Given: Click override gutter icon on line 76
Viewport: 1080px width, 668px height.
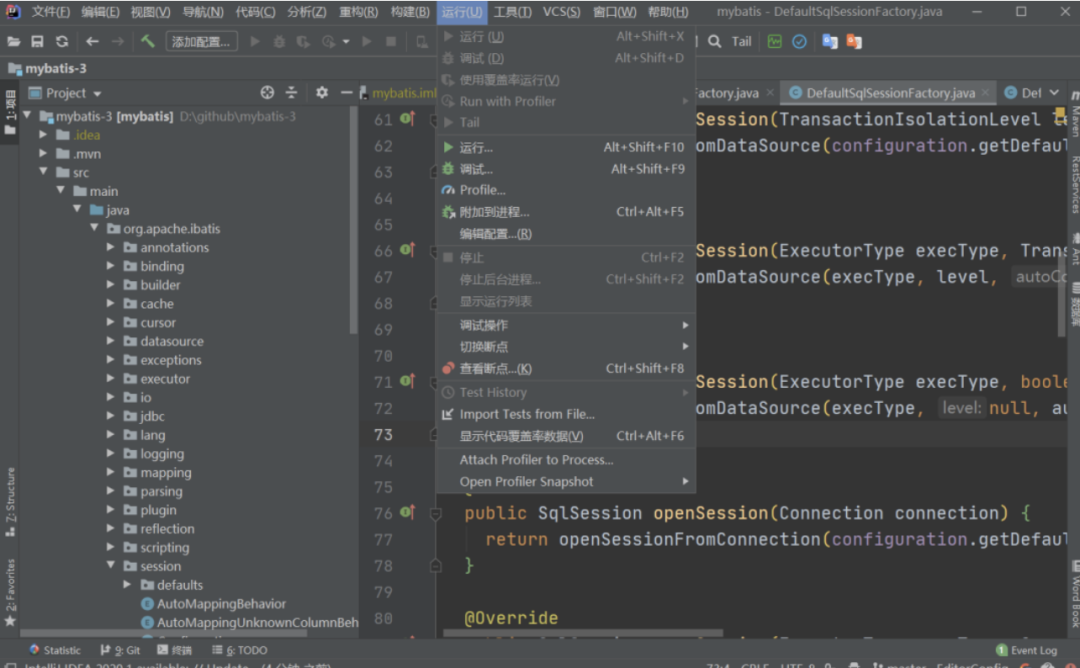Looking at the screenshot, I should [x=408, y=512].
